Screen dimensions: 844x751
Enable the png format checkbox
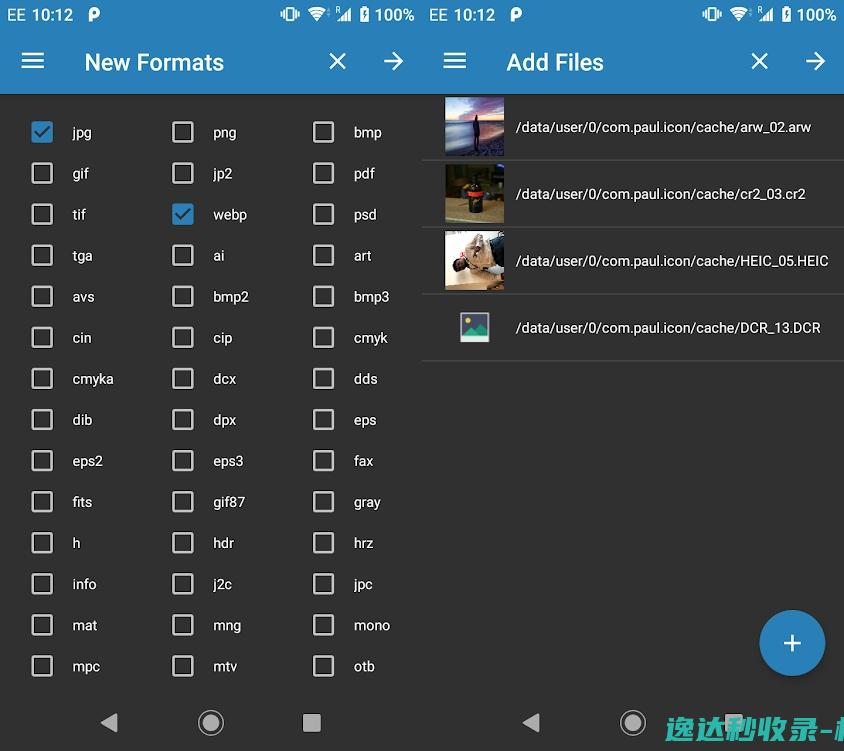[x=182, y=132]
